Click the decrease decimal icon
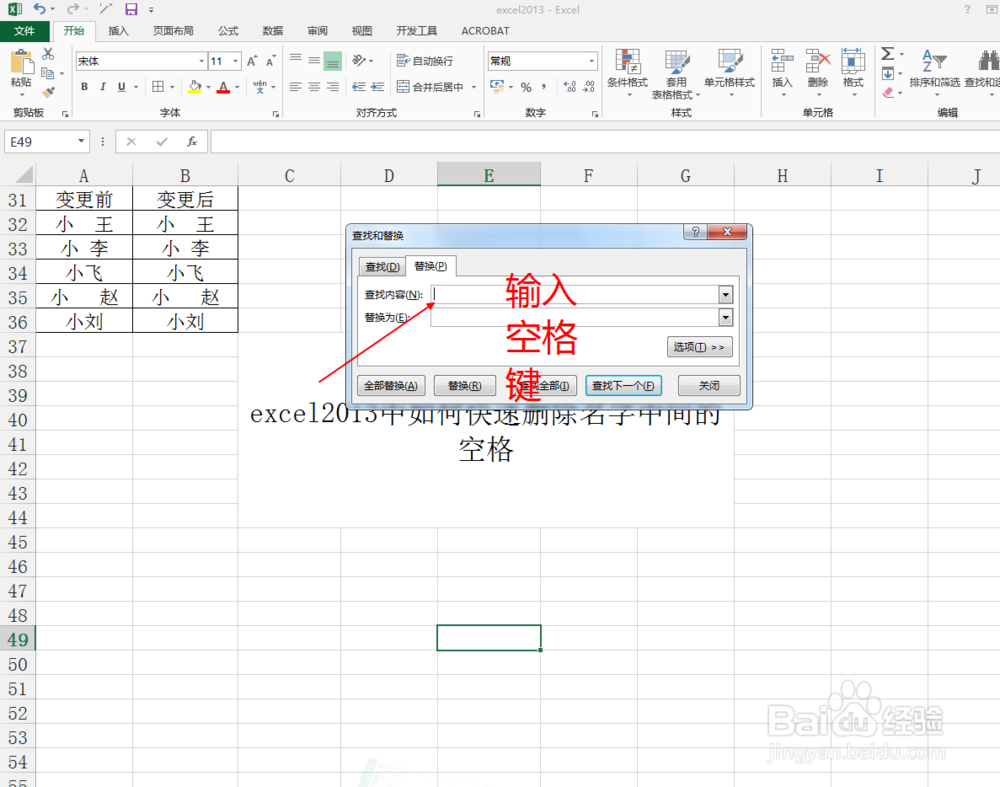 [x=589, y=87]
